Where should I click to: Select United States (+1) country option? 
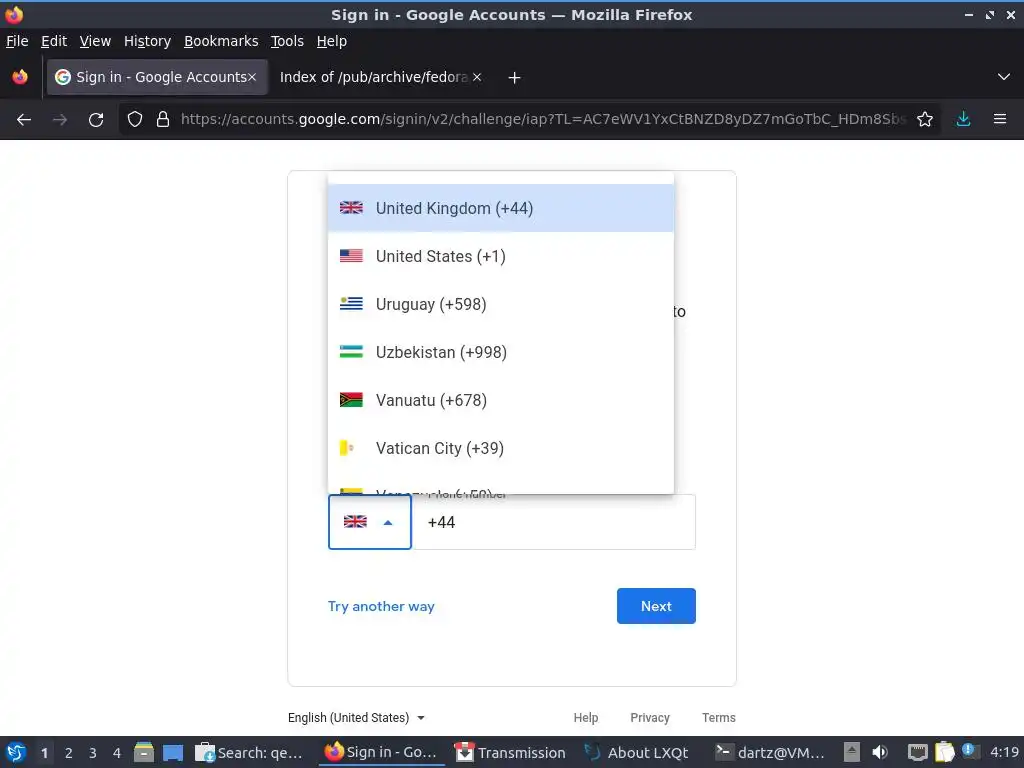tap(501, 256)
